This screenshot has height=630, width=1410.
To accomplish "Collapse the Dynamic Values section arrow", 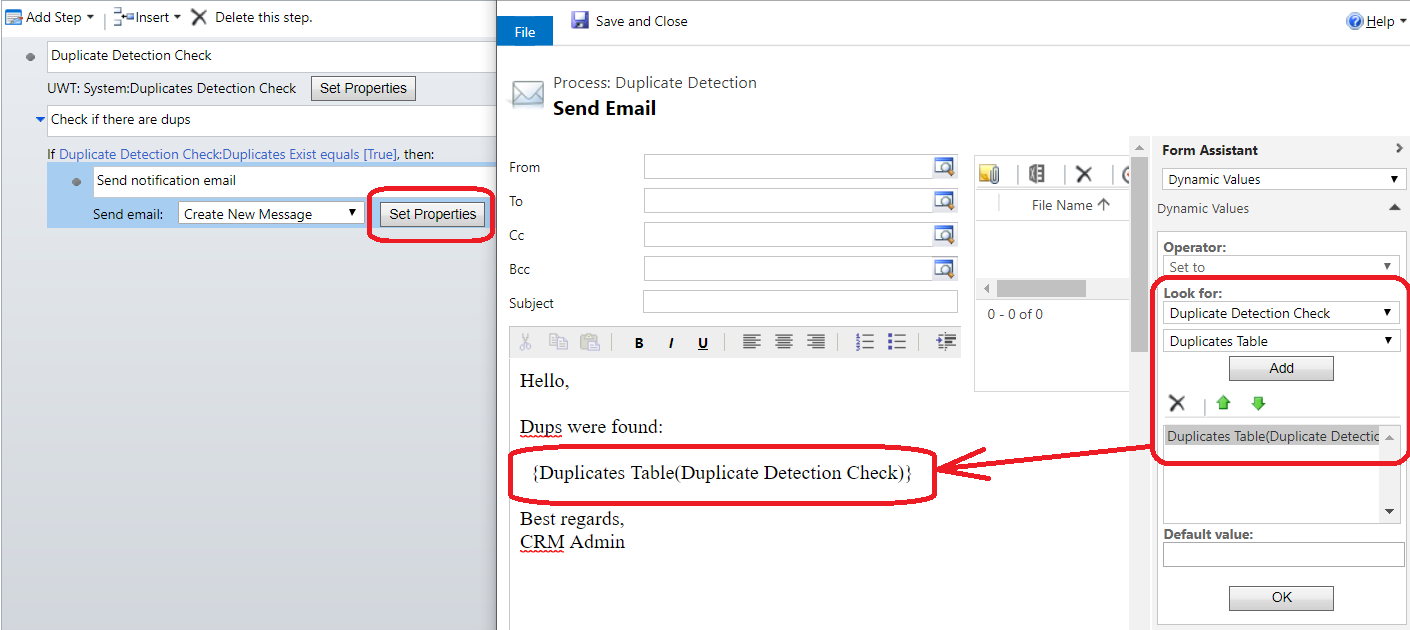I will [x=1394, y=208].
